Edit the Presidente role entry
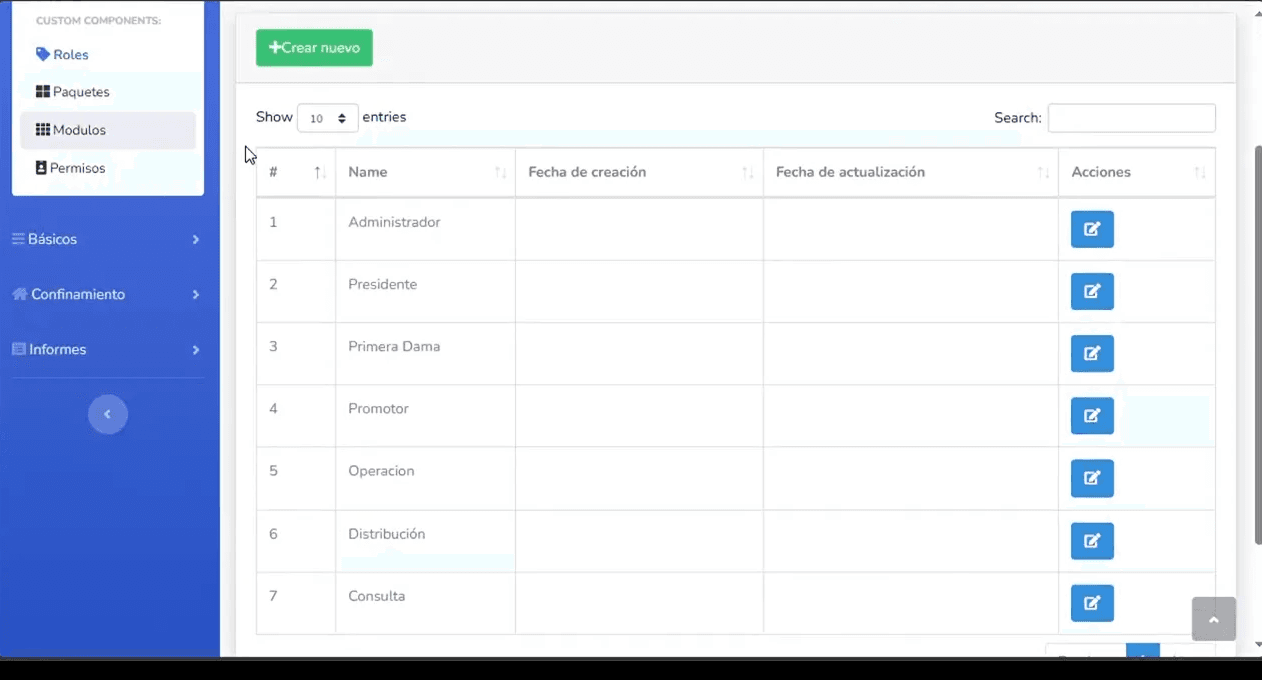 [1091, 291]
